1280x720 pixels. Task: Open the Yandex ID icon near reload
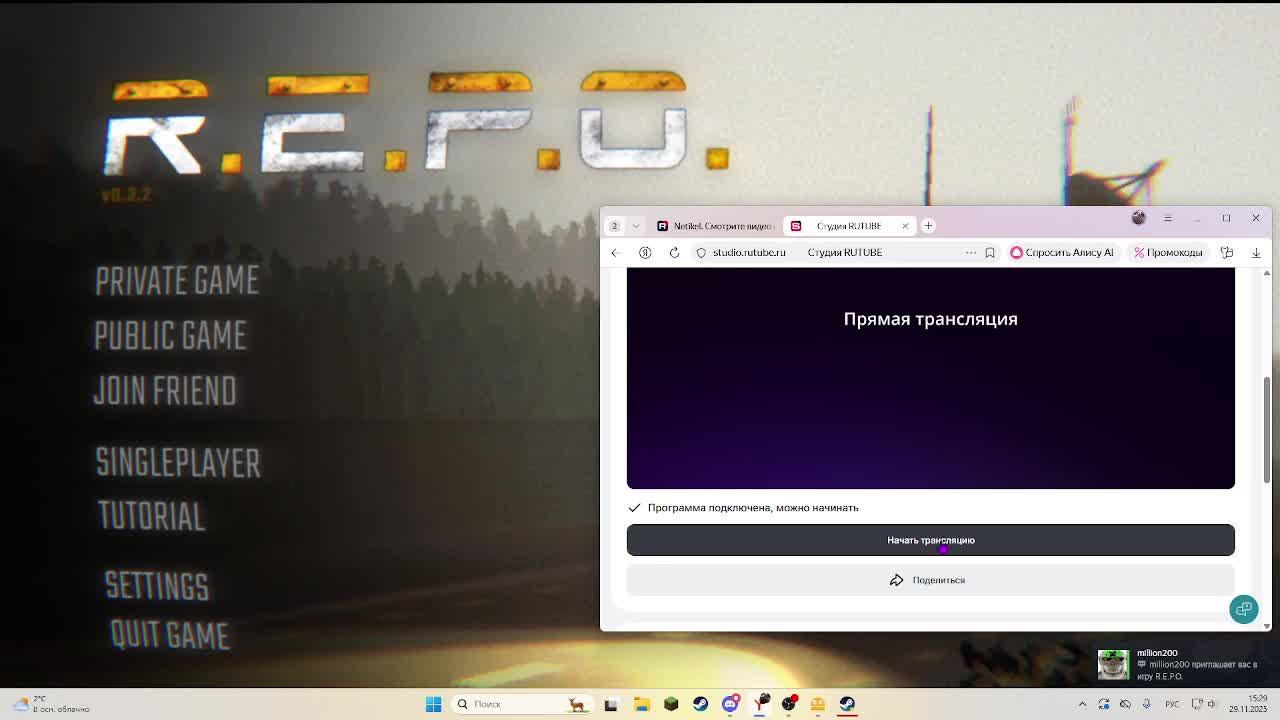(645, 252)
